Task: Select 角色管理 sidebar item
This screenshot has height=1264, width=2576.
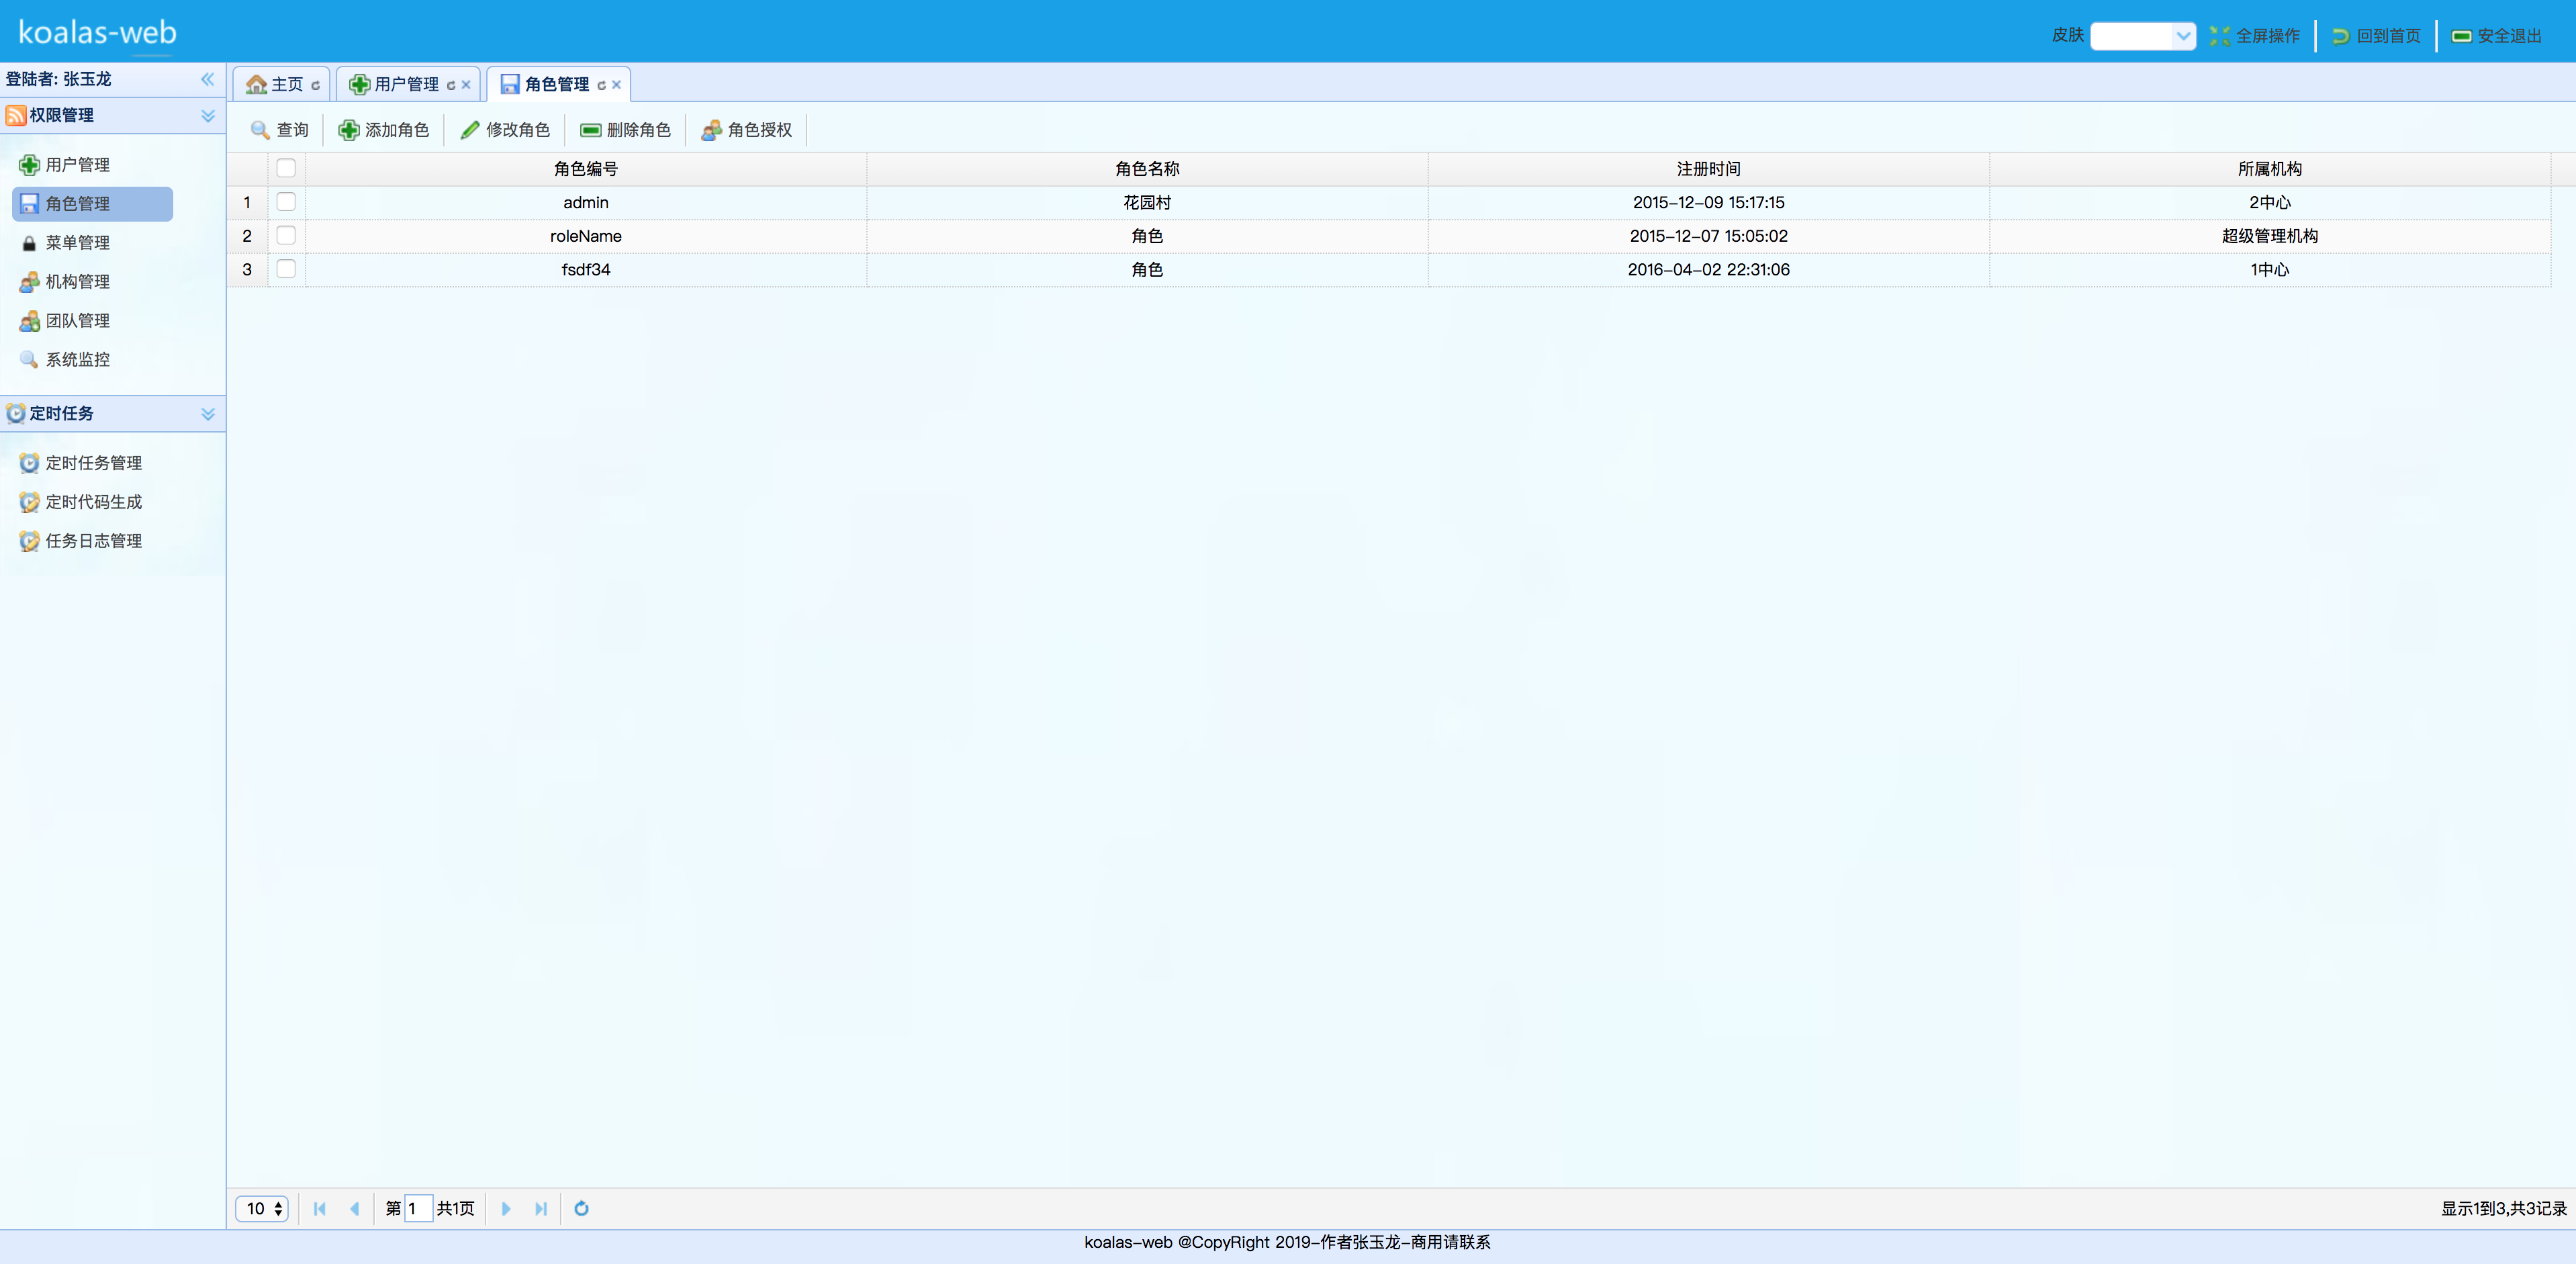Action: tap(92, 204)
